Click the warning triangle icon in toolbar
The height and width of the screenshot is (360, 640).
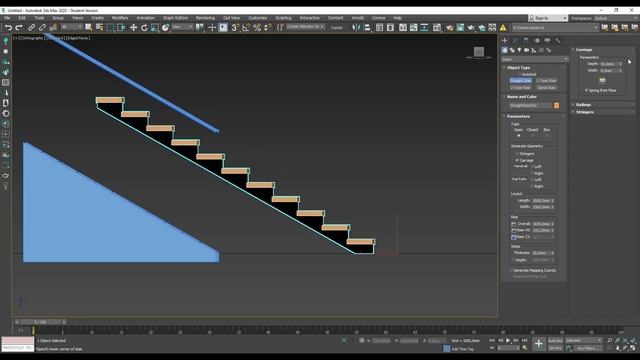503,28
